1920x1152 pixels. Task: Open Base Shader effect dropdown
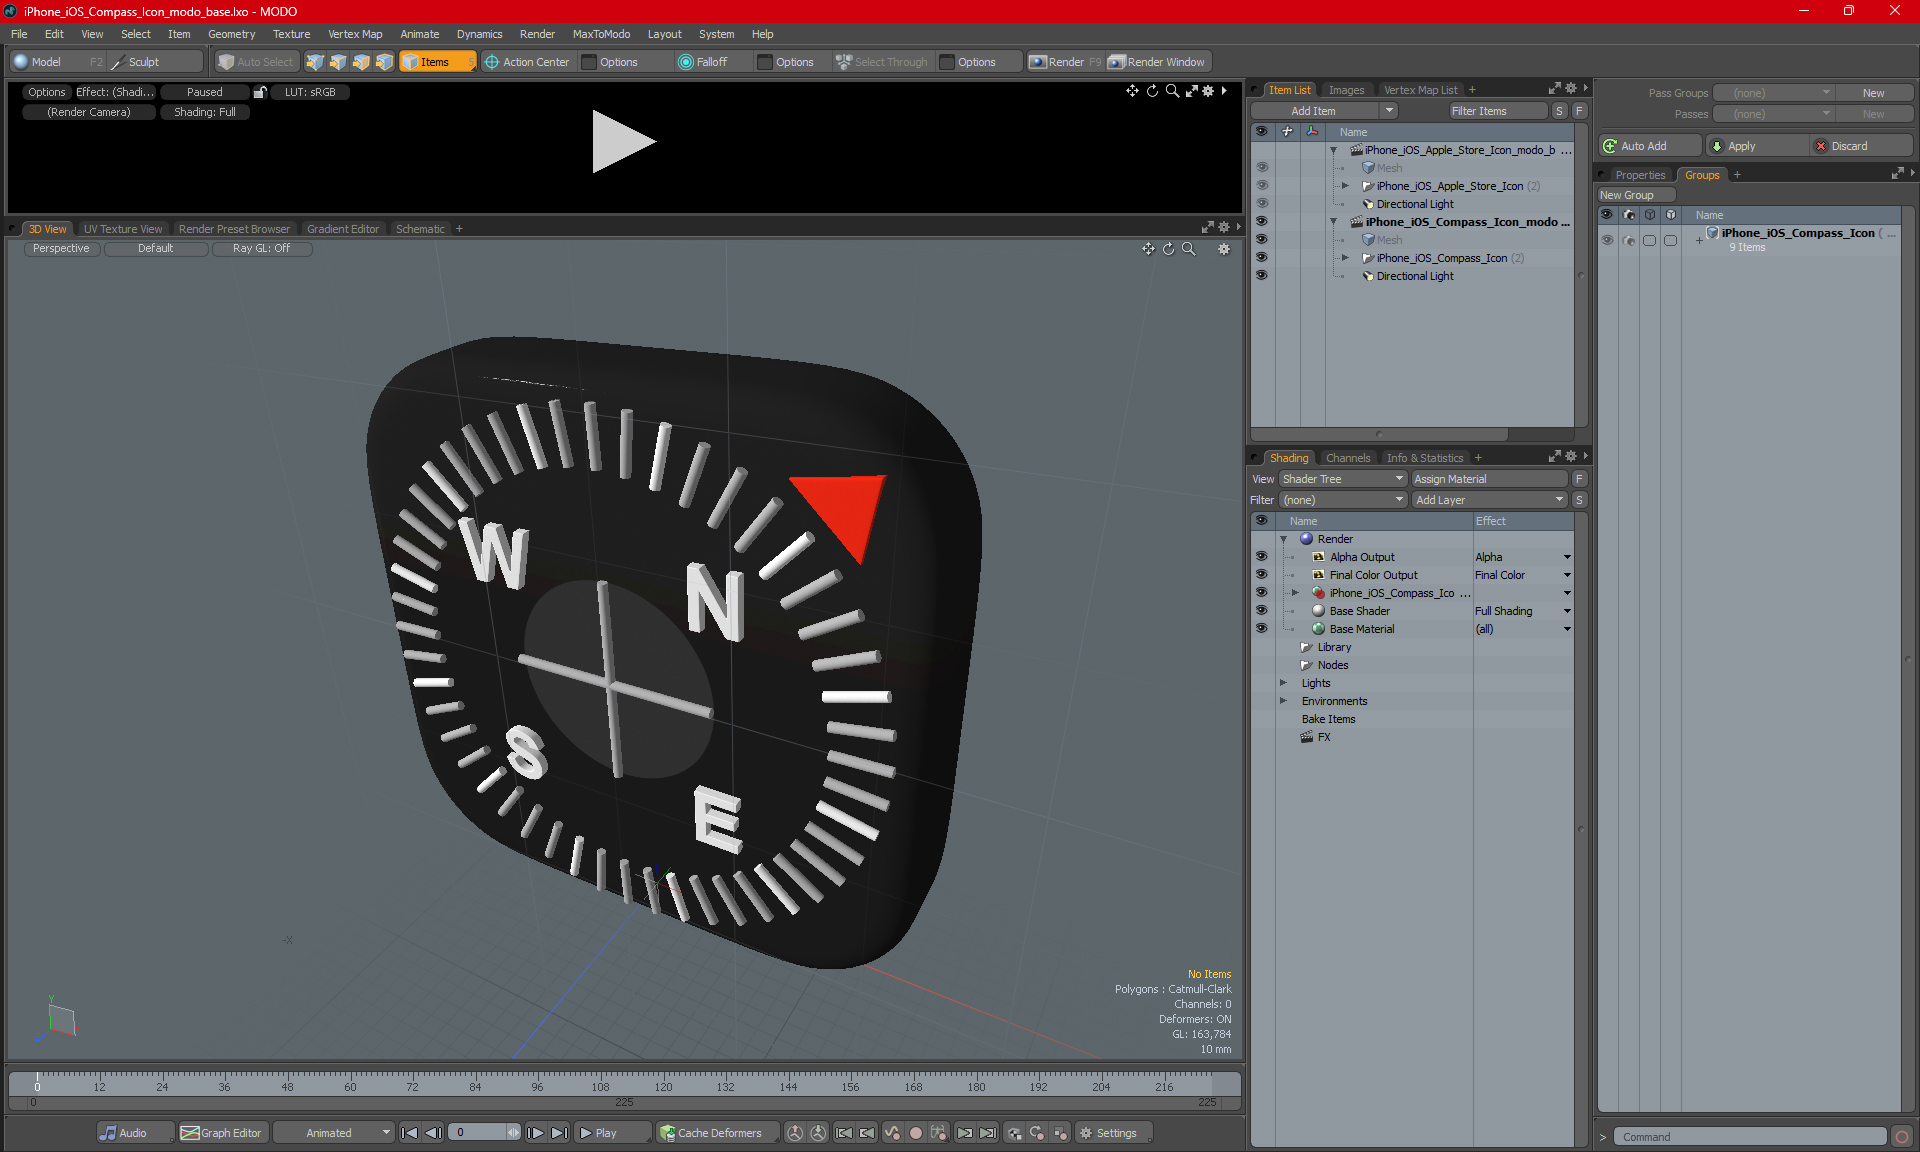tap(1567, 611)
